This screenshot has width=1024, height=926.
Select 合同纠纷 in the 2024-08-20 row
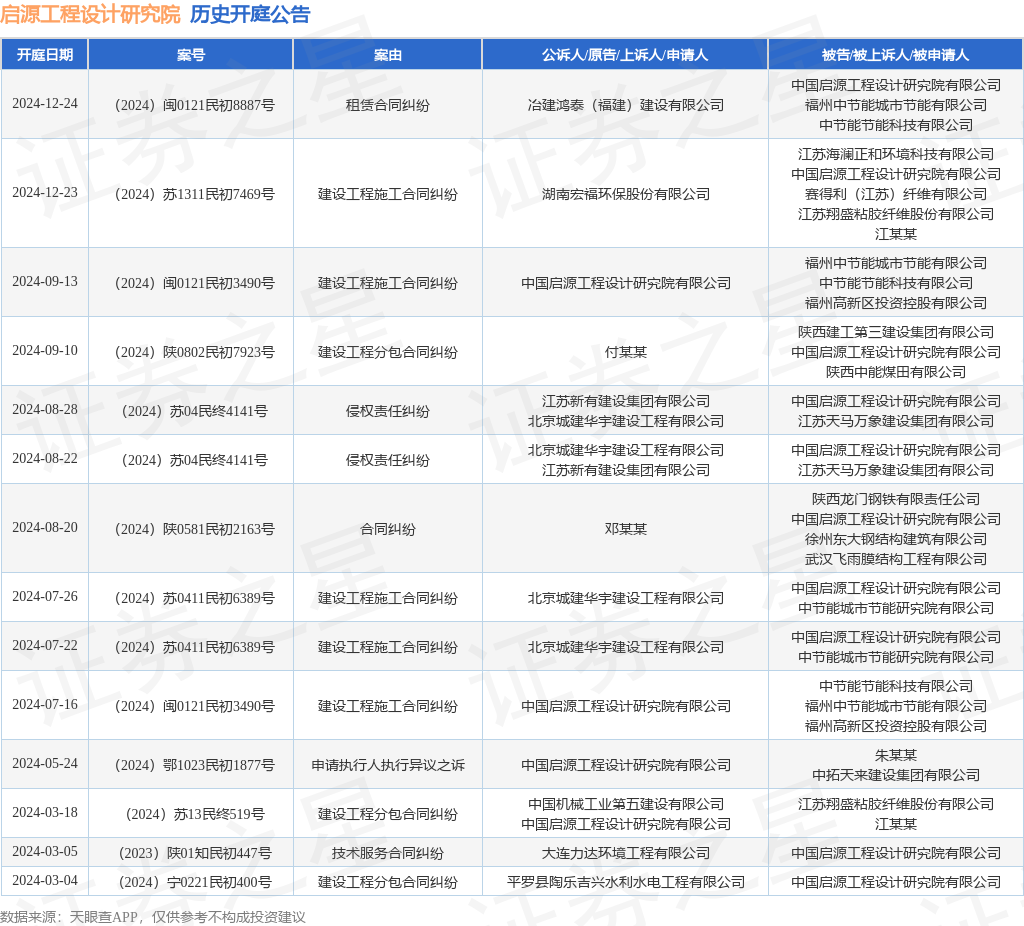[388, 529]
